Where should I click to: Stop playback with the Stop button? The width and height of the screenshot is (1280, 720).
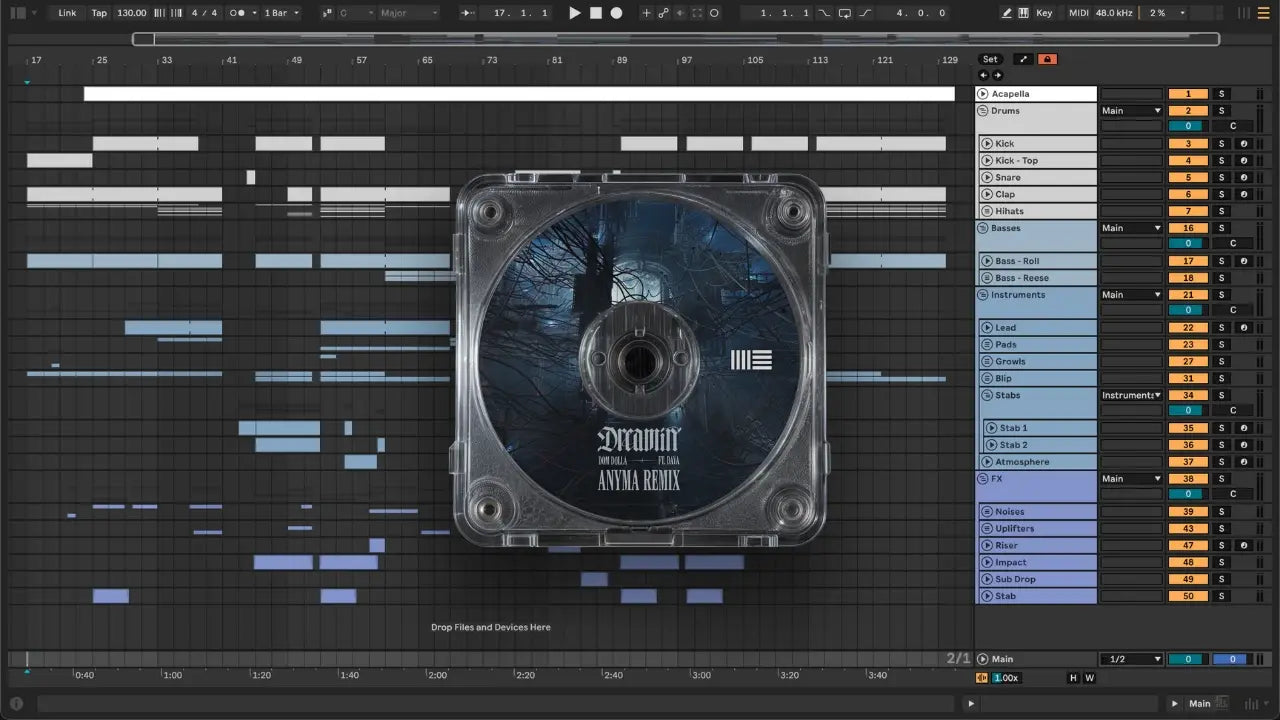(x=595, y=13)
